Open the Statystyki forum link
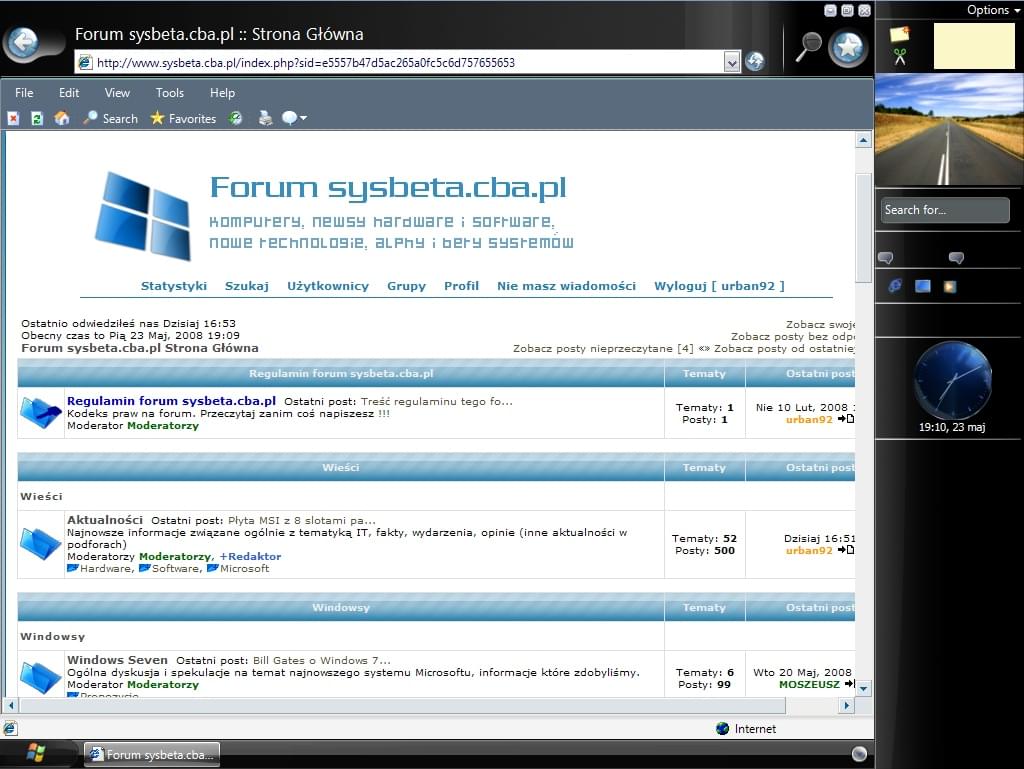Viewport: 1024px width, 769px height. pos(174,286)
